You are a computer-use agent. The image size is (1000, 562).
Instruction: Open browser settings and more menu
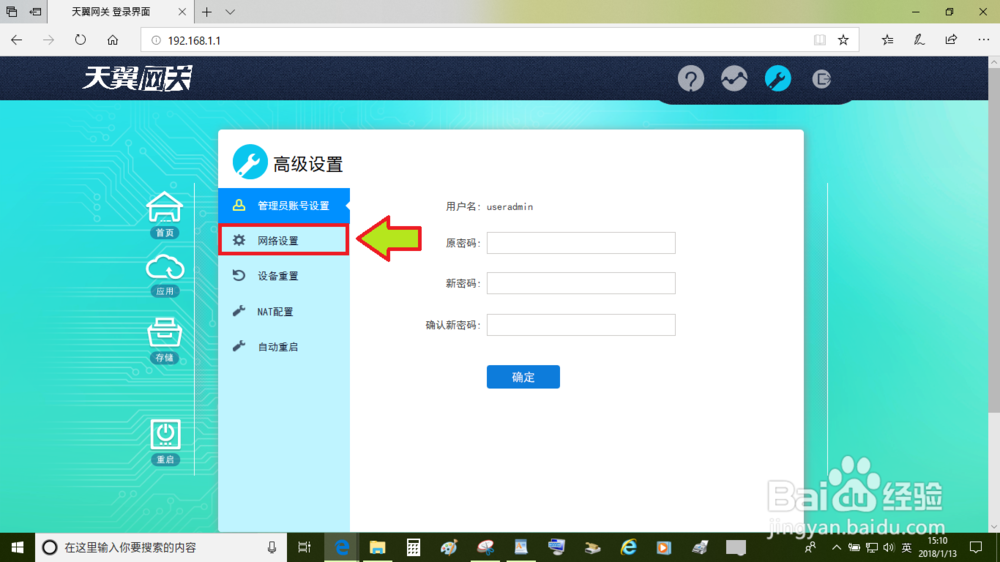pos(983,40)
